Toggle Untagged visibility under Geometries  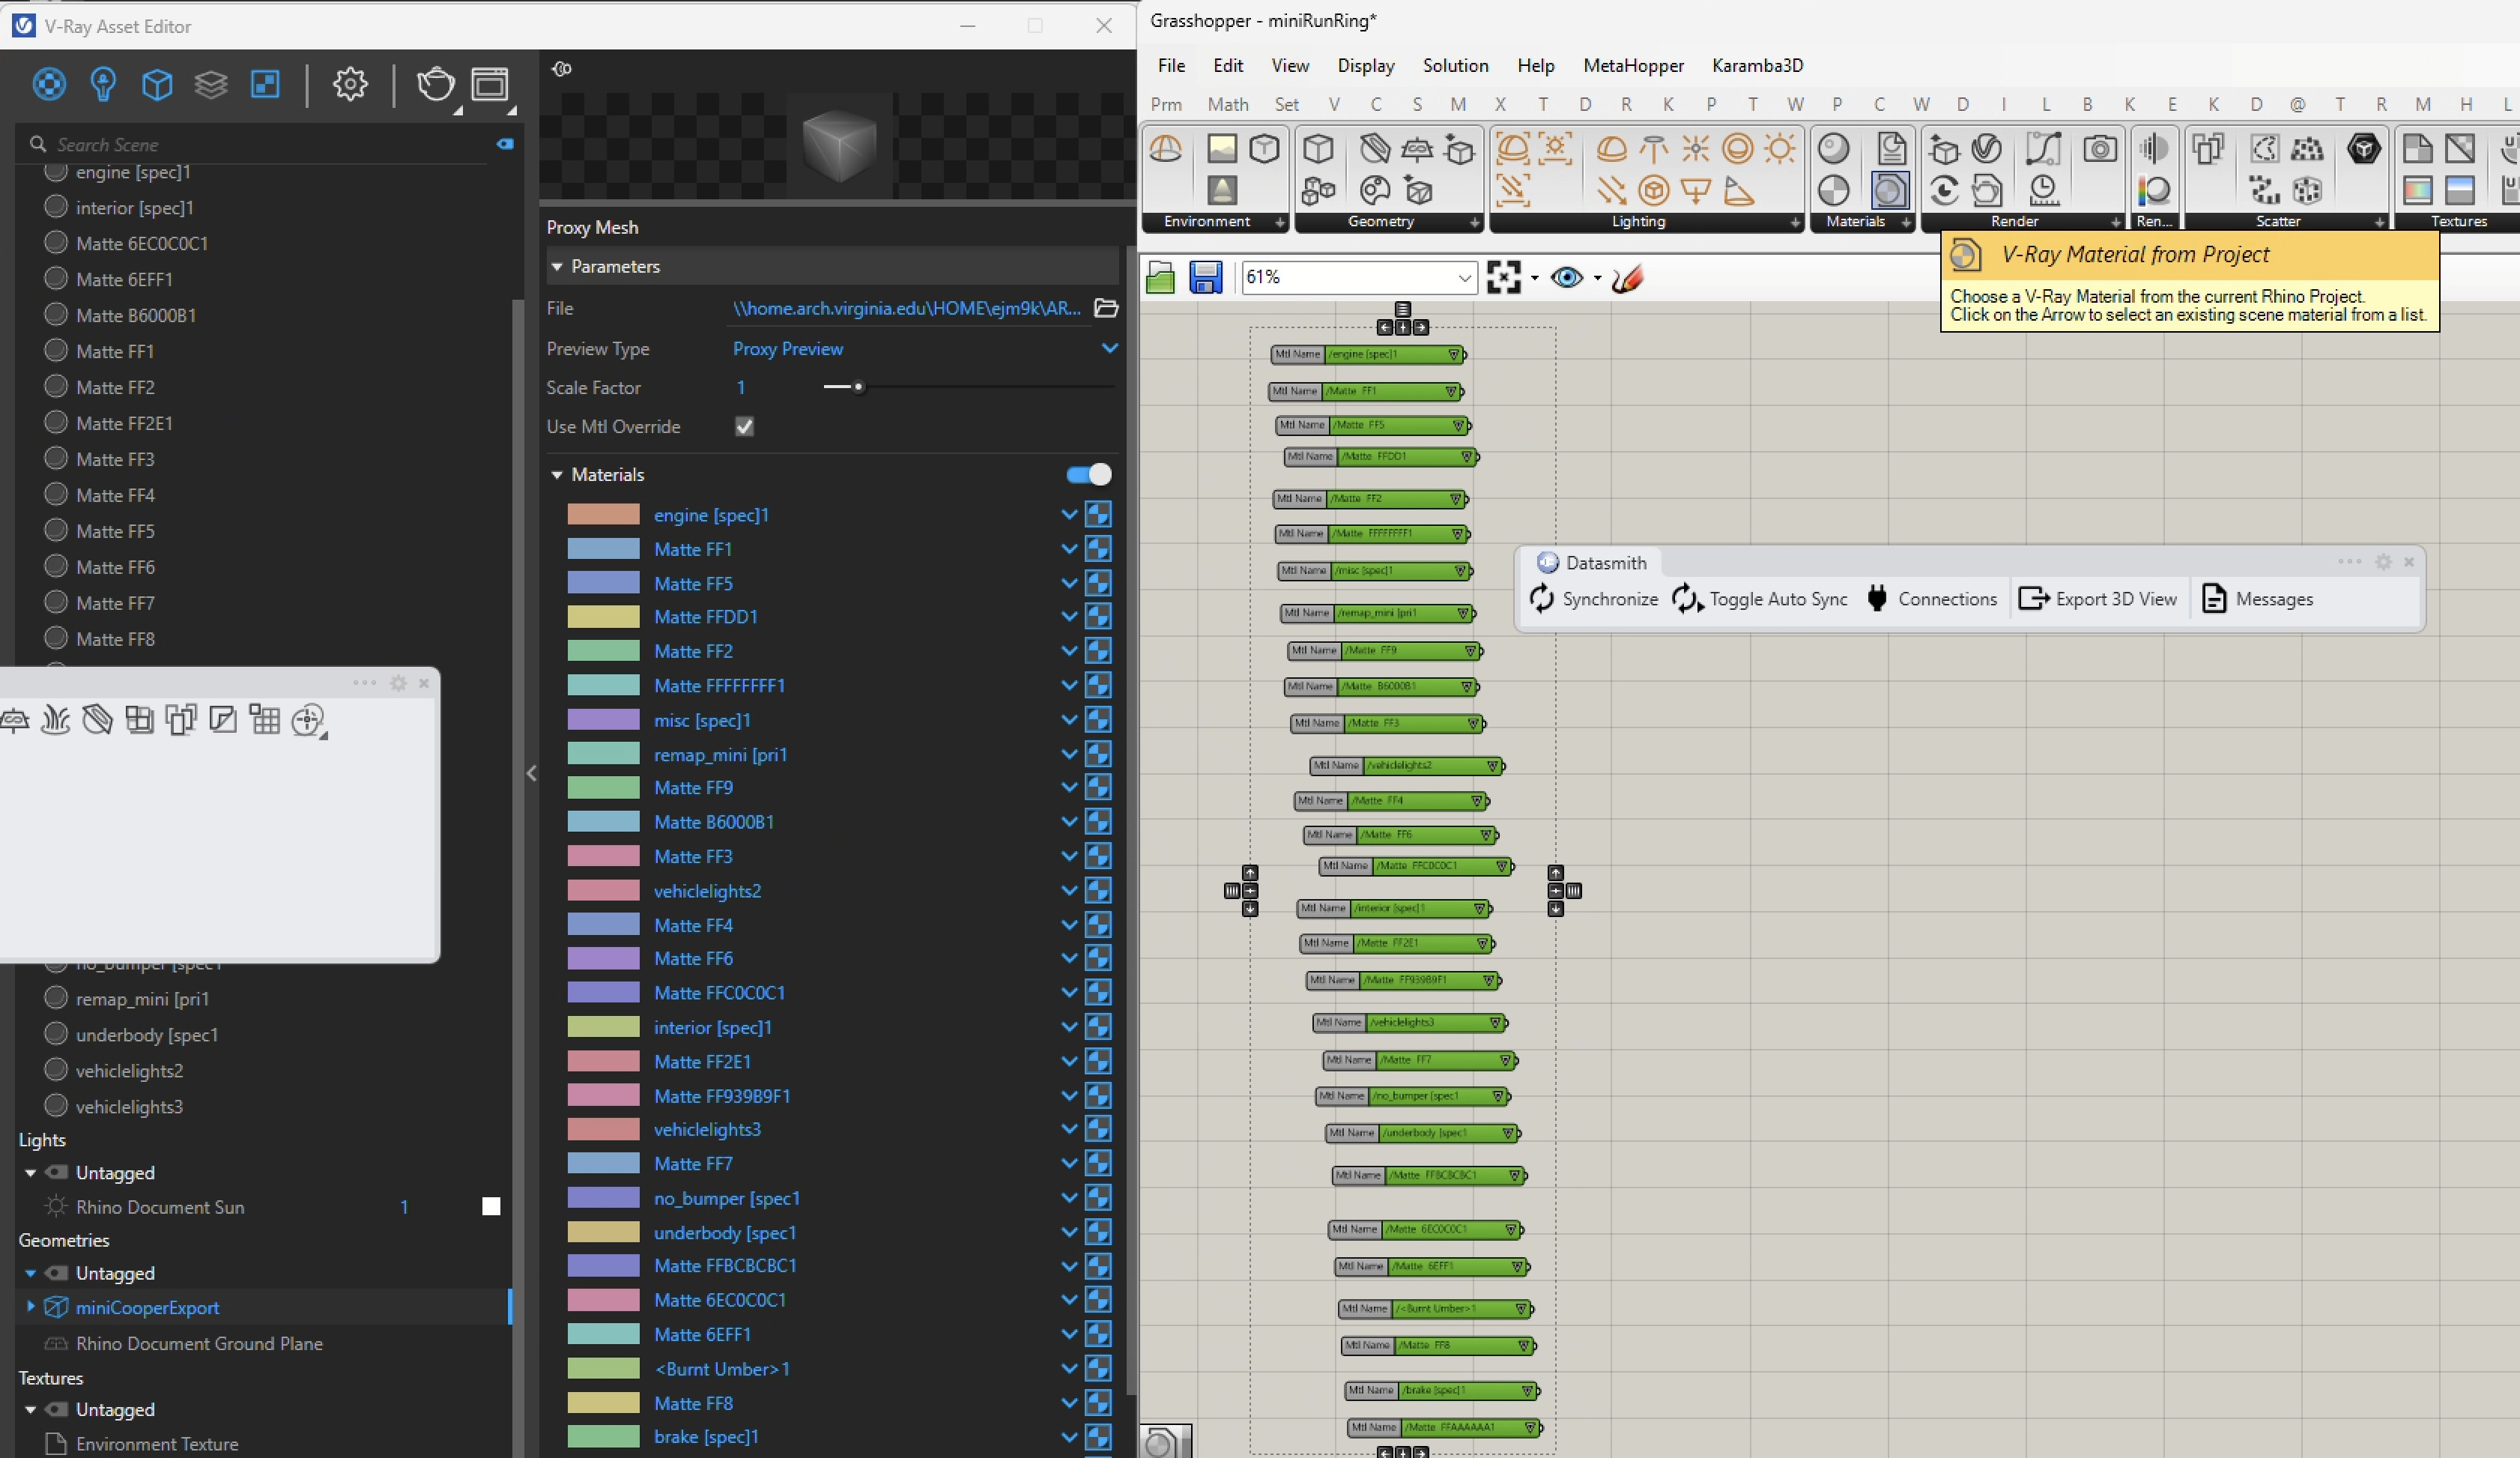(x=58, y=1273)
